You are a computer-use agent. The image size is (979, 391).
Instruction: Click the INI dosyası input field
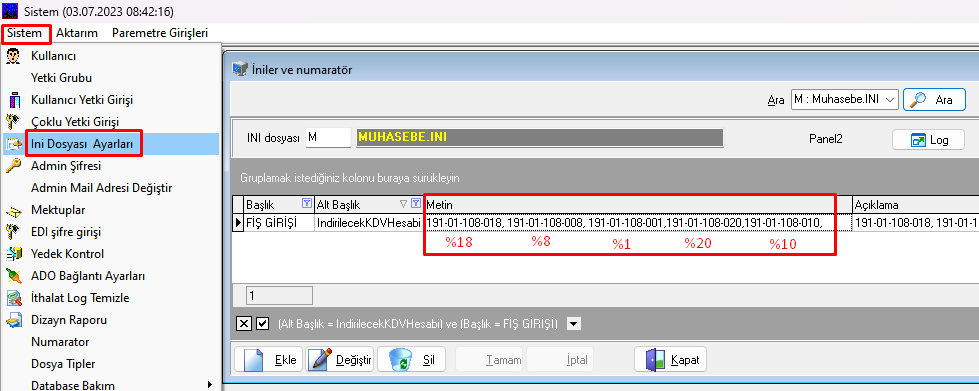[328, 137]
